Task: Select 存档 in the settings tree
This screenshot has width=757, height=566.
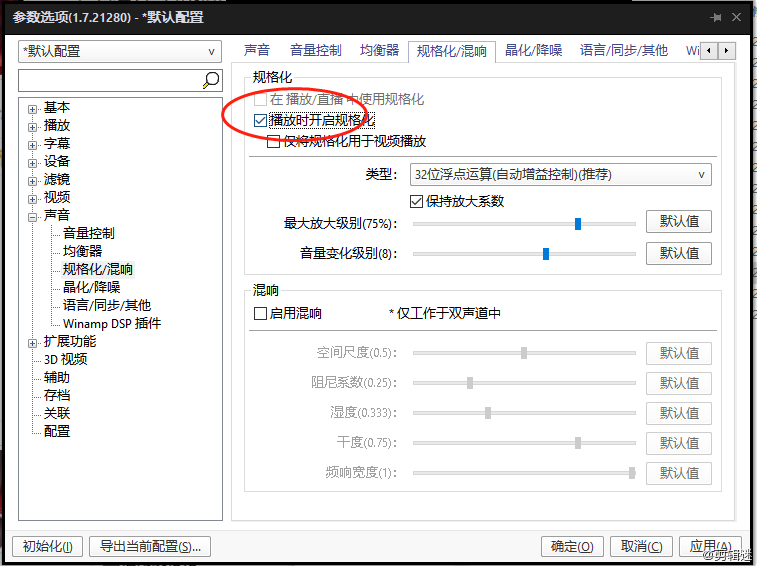Action: coord(57,395)
